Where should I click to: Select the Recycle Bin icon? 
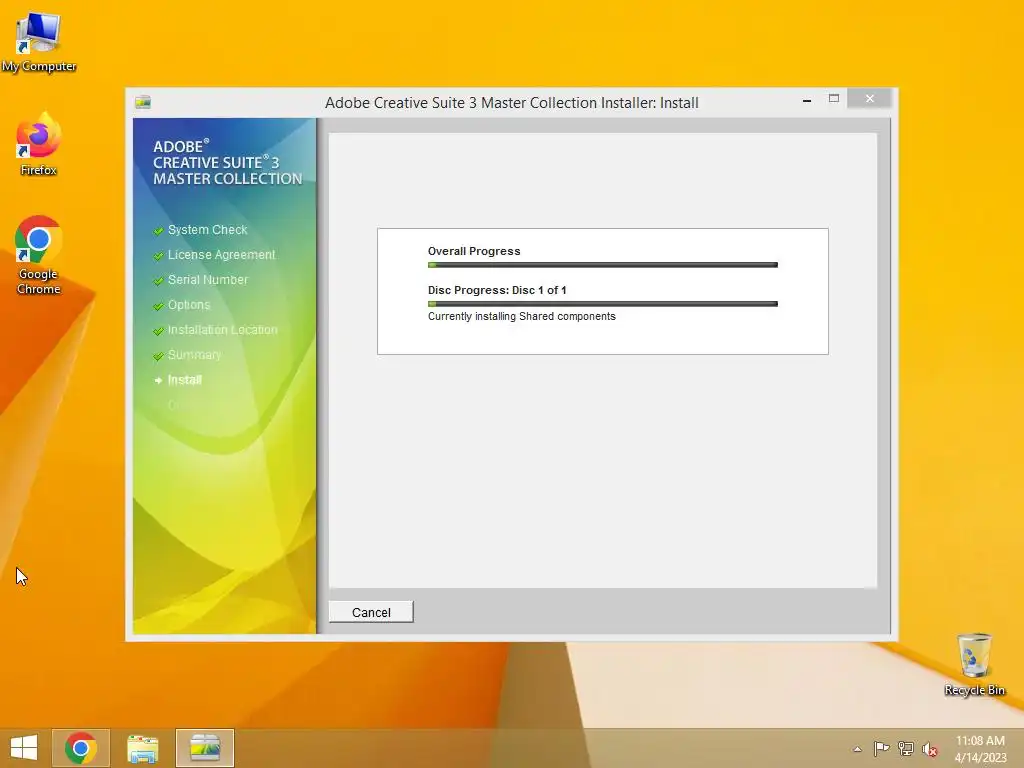974,664
